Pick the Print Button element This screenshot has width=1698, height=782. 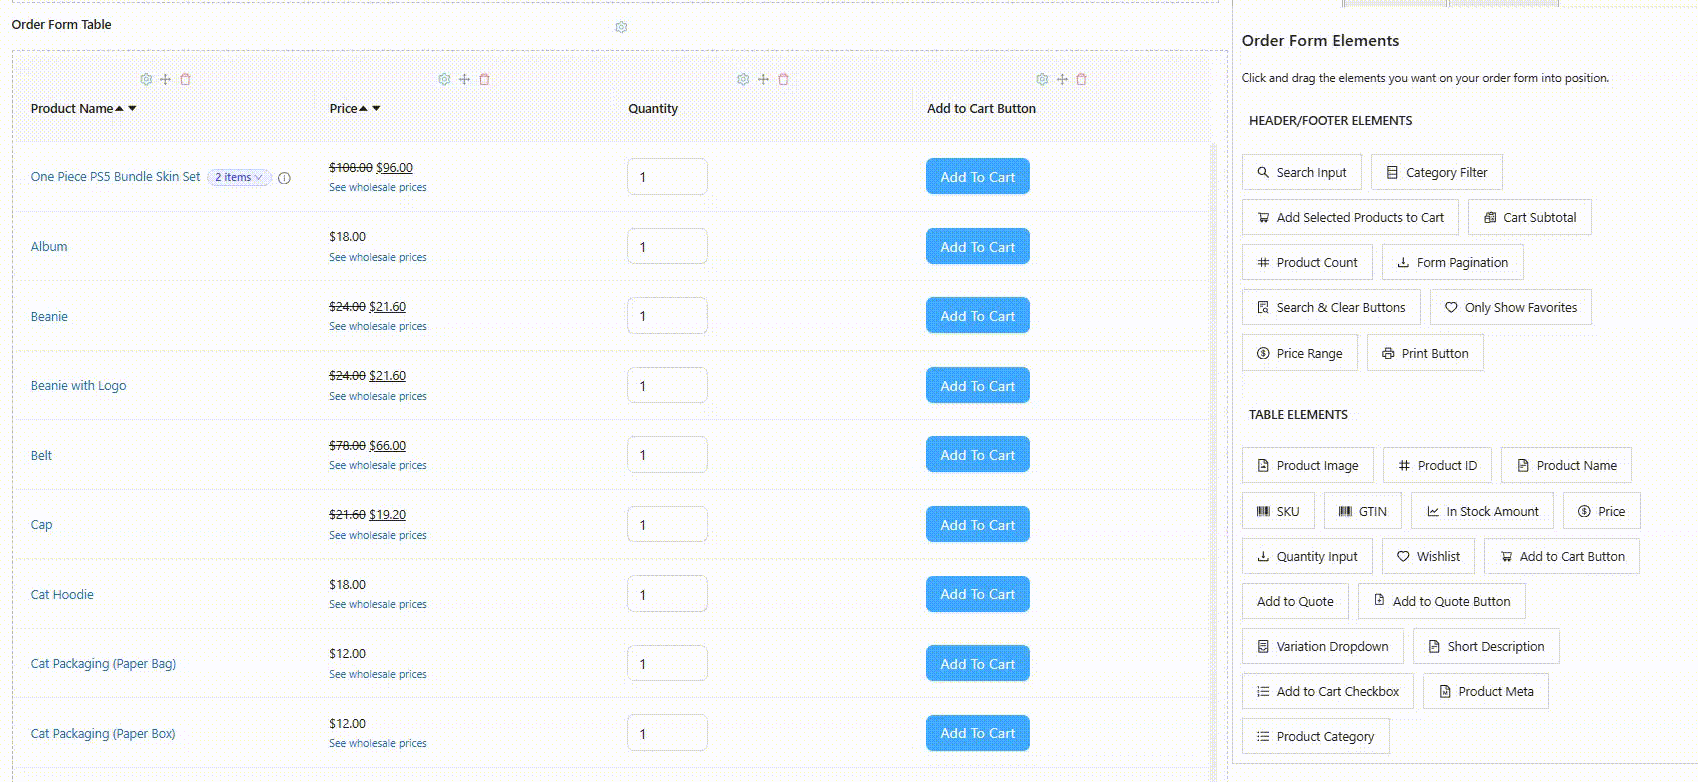click(1425, 353)
